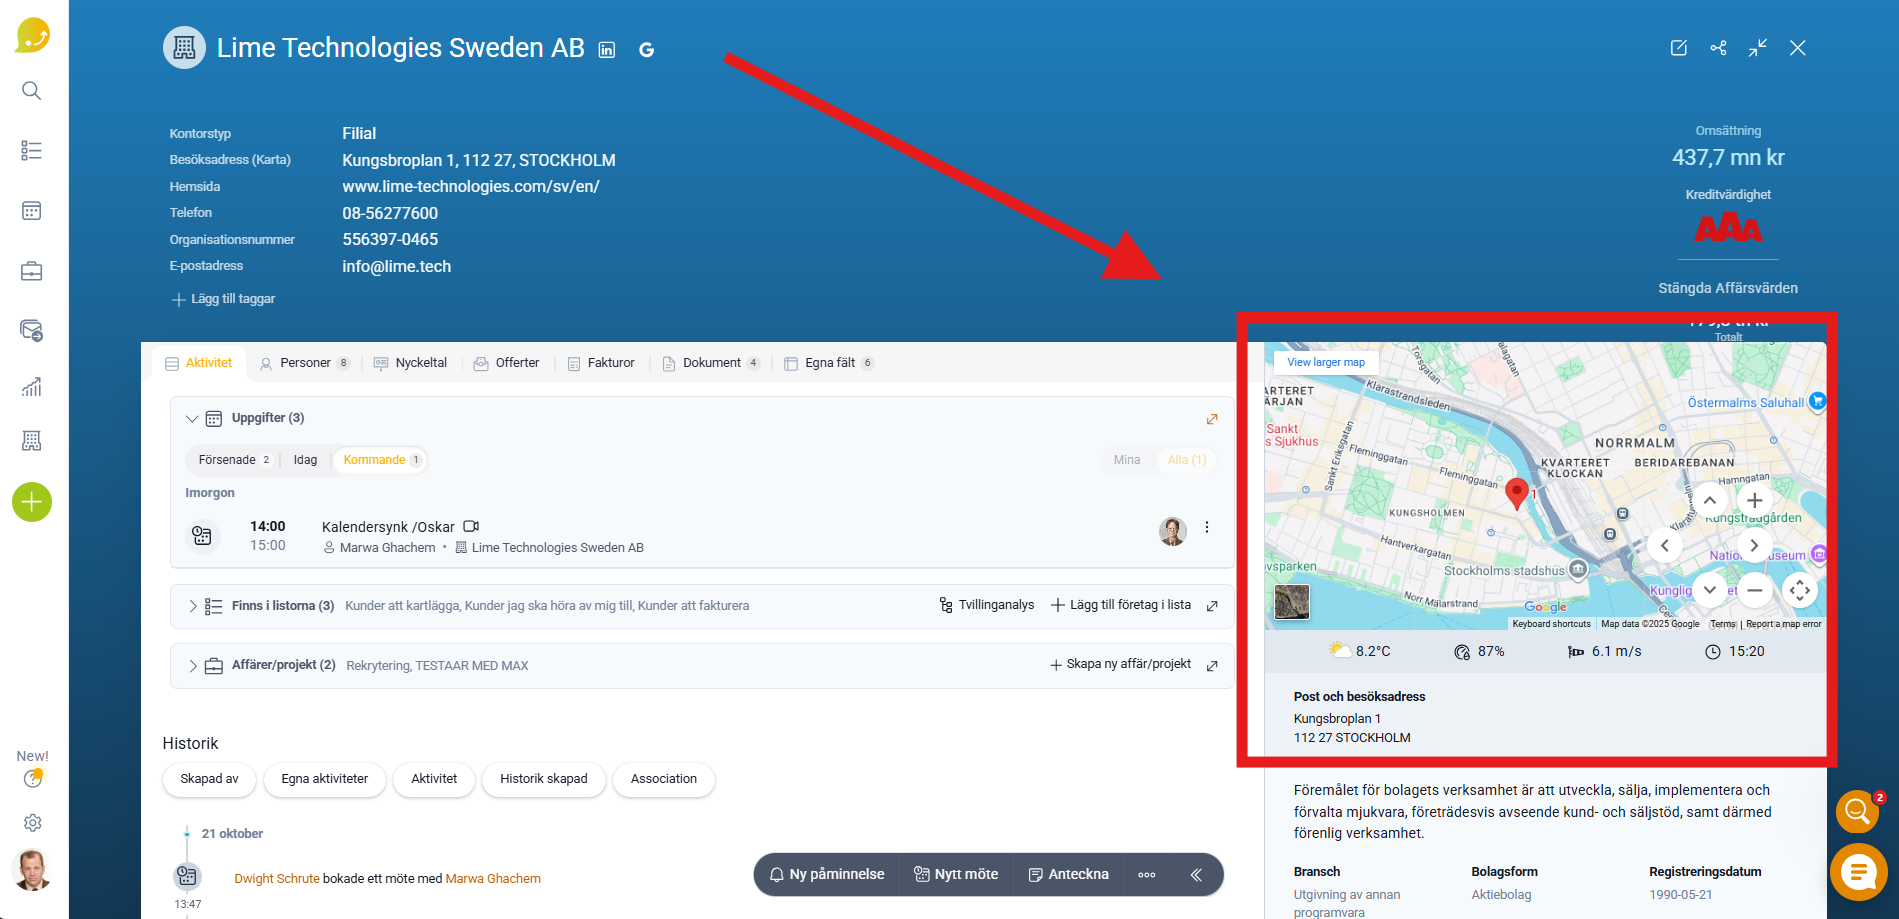Open Affärer/projekt in expanded view
Viewport: 1899px width, 919px height.
click(1212, 666)
